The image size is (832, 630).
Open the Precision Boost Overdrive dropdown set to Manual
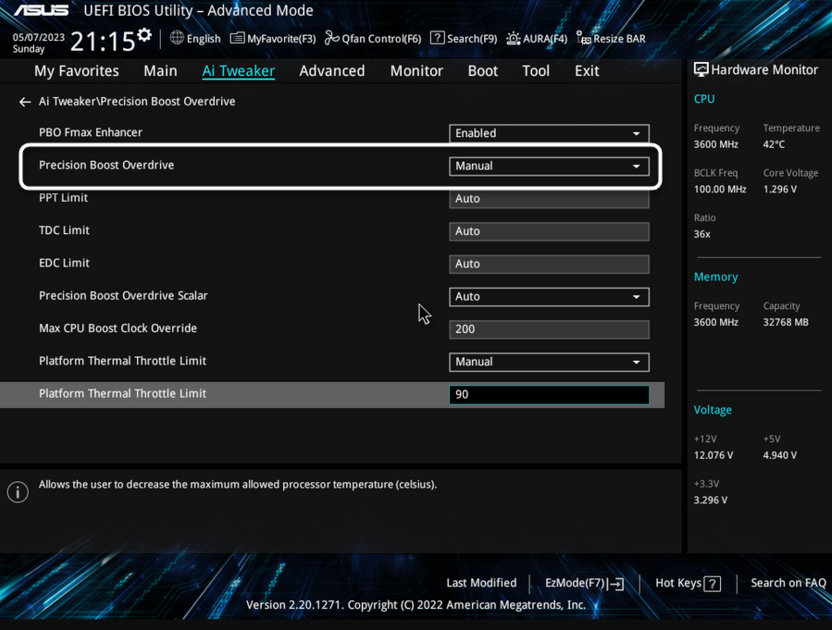(549, 166)
